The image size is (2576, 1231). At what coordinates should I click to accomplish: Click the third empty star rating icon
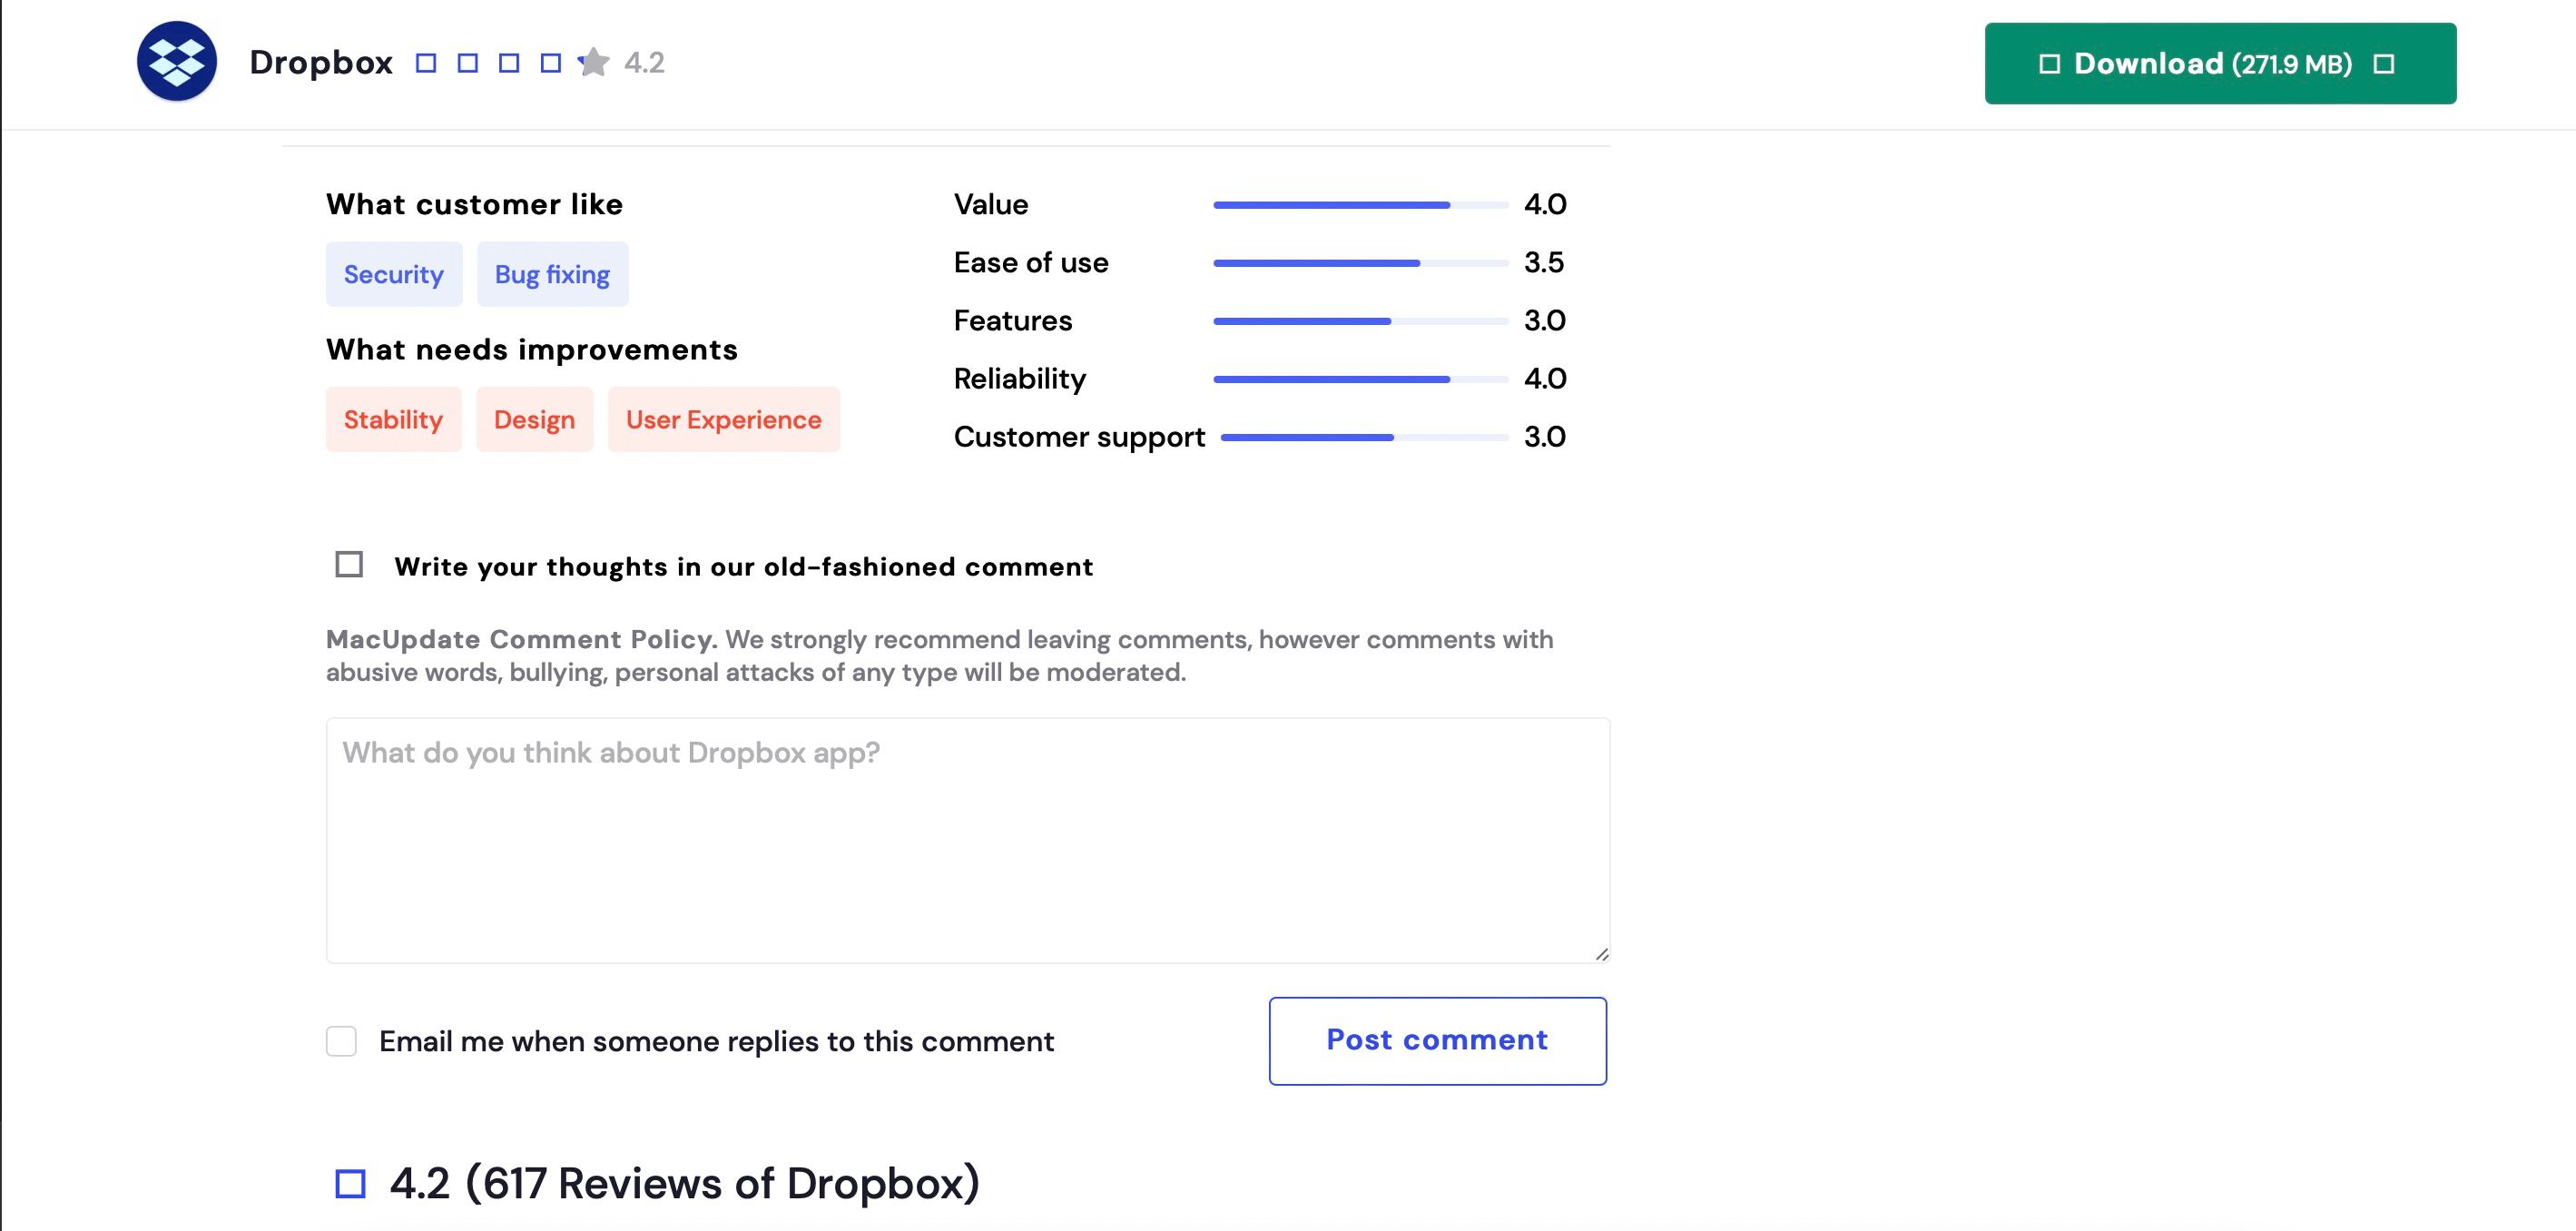point(509,63)
